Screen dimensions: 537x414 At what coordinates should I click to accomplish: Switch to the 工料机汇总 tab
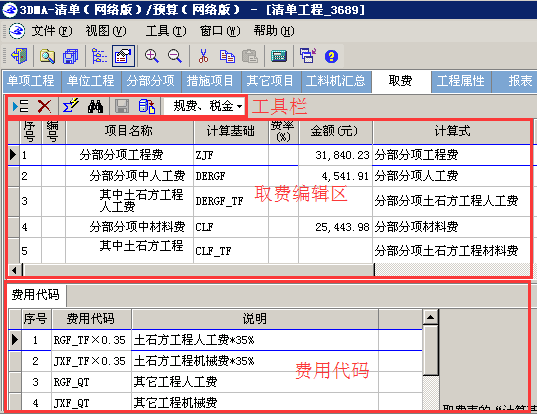coord(336,81)
